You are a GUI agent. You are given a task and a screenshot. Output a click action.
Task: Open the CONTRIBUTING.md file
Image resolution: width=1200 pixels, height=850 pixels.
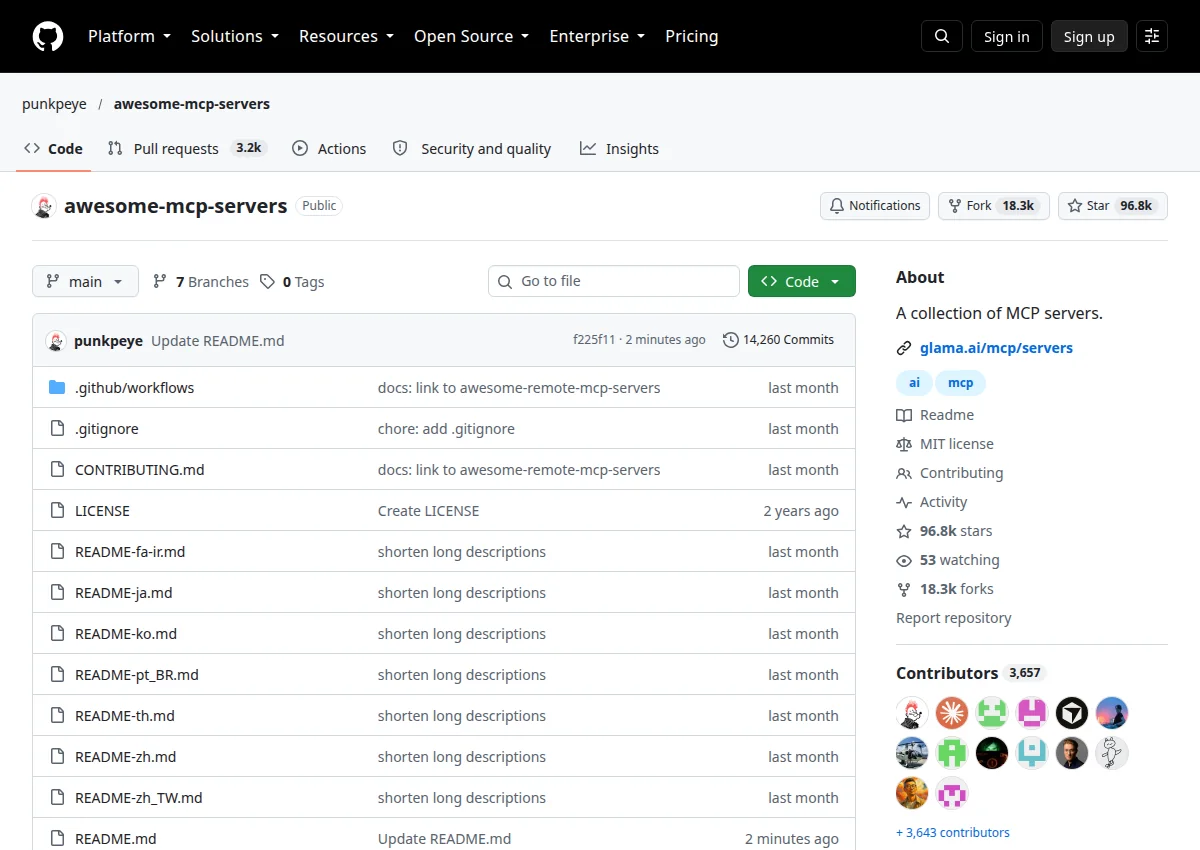[x=140, y=470]
